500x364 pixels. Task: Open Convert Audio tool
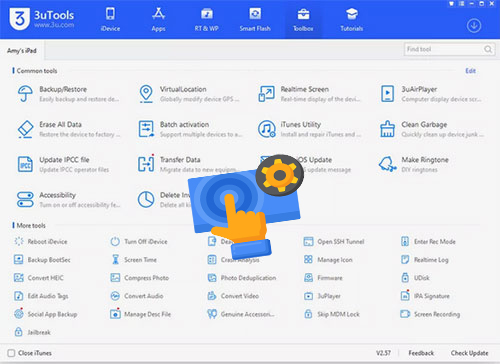137,296
